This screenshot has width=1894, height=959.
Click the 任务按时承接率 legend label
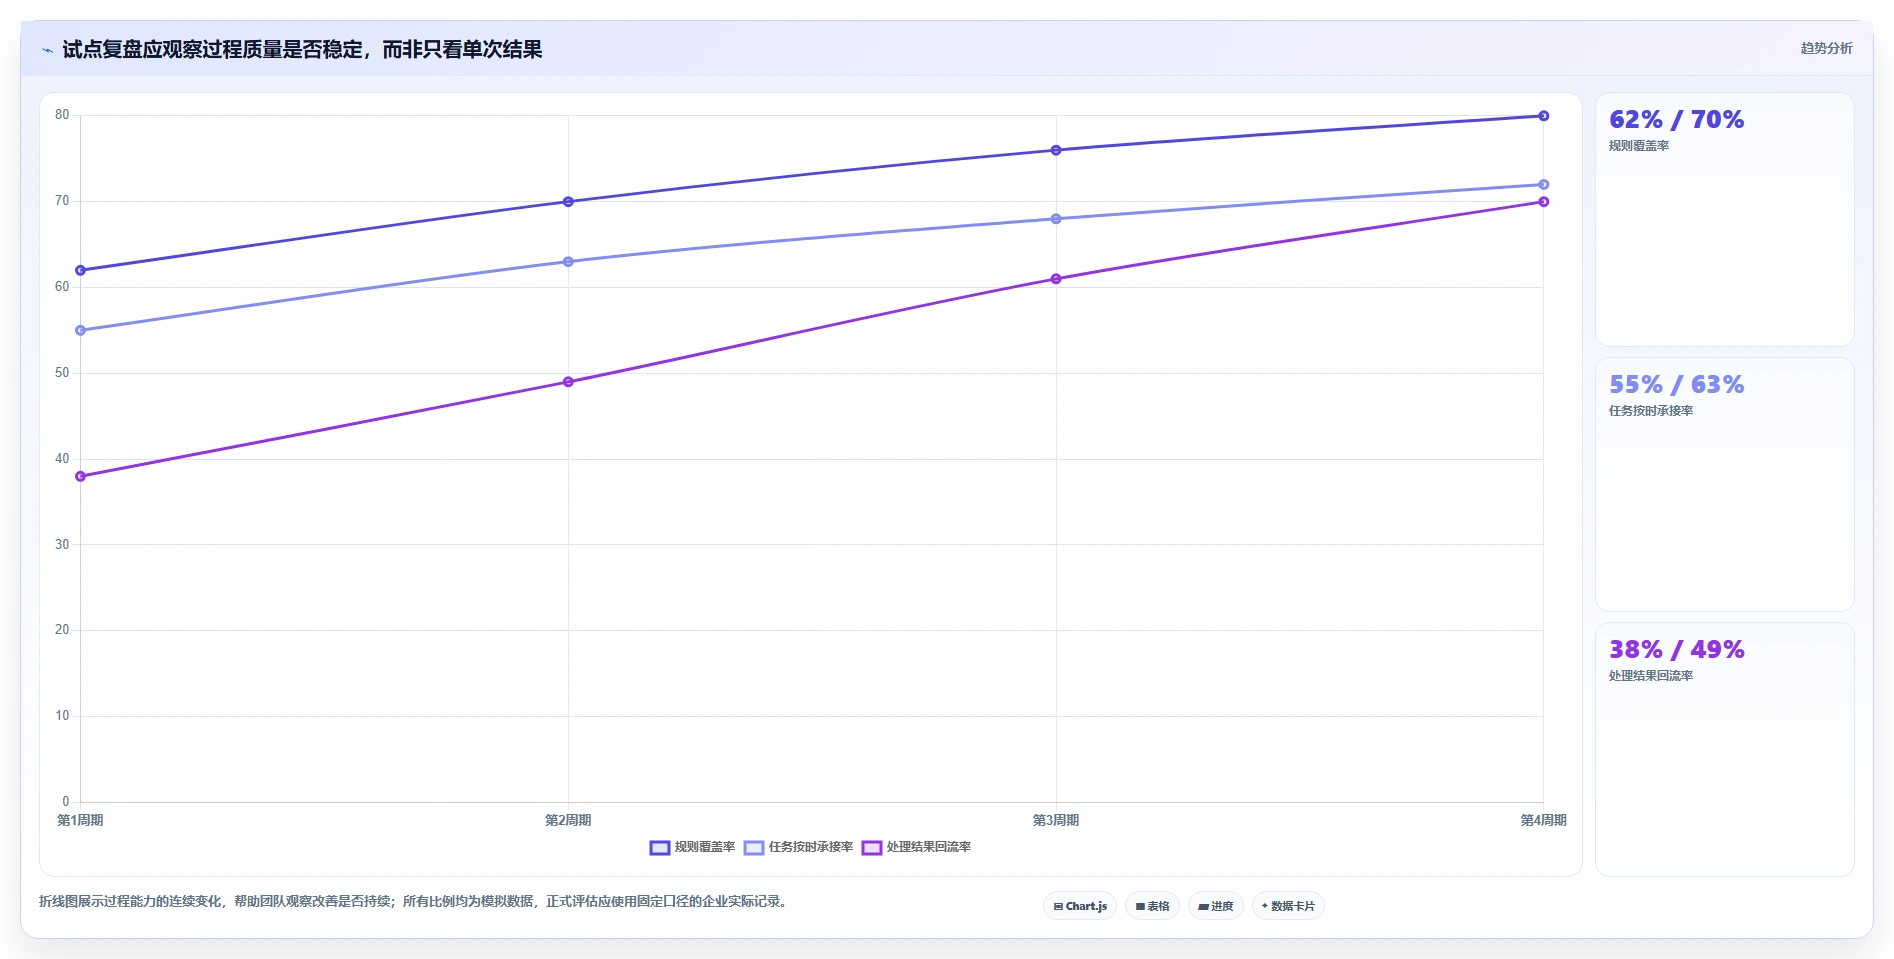point(811,847)
